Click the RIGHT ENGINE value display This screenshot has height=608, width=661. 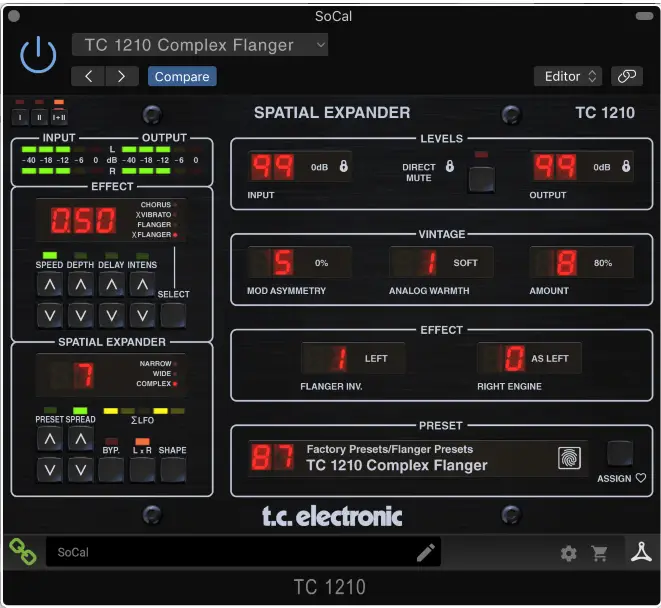[x=529, y=358]
